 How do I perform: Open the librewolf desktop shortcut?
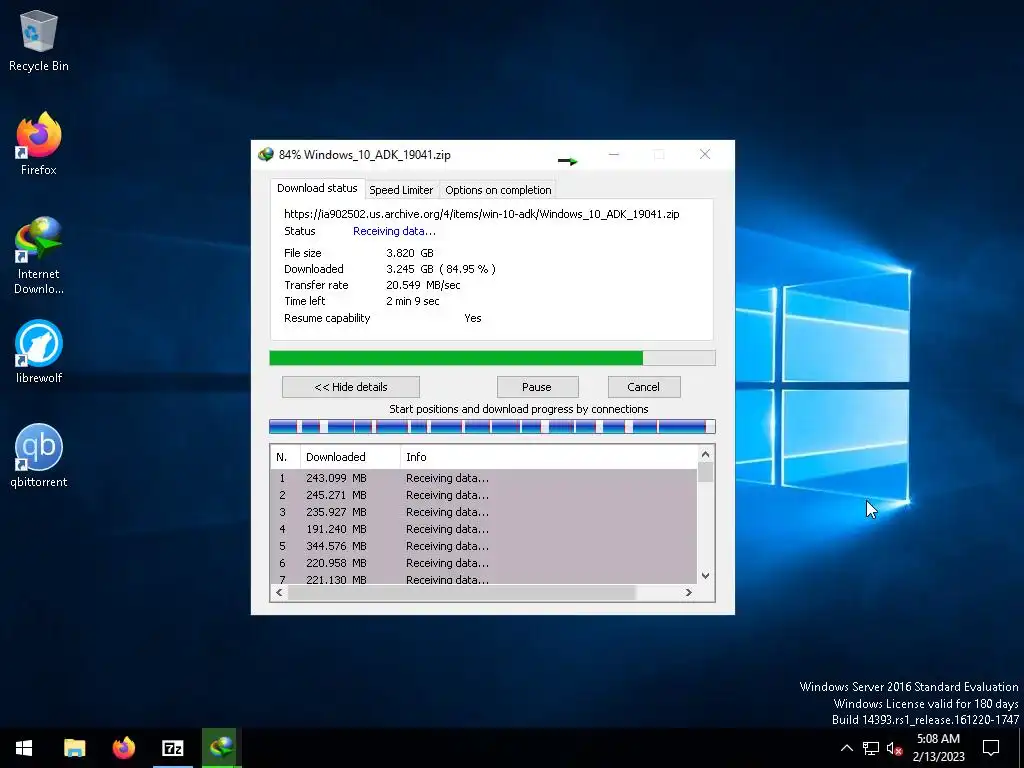[39, 351]
